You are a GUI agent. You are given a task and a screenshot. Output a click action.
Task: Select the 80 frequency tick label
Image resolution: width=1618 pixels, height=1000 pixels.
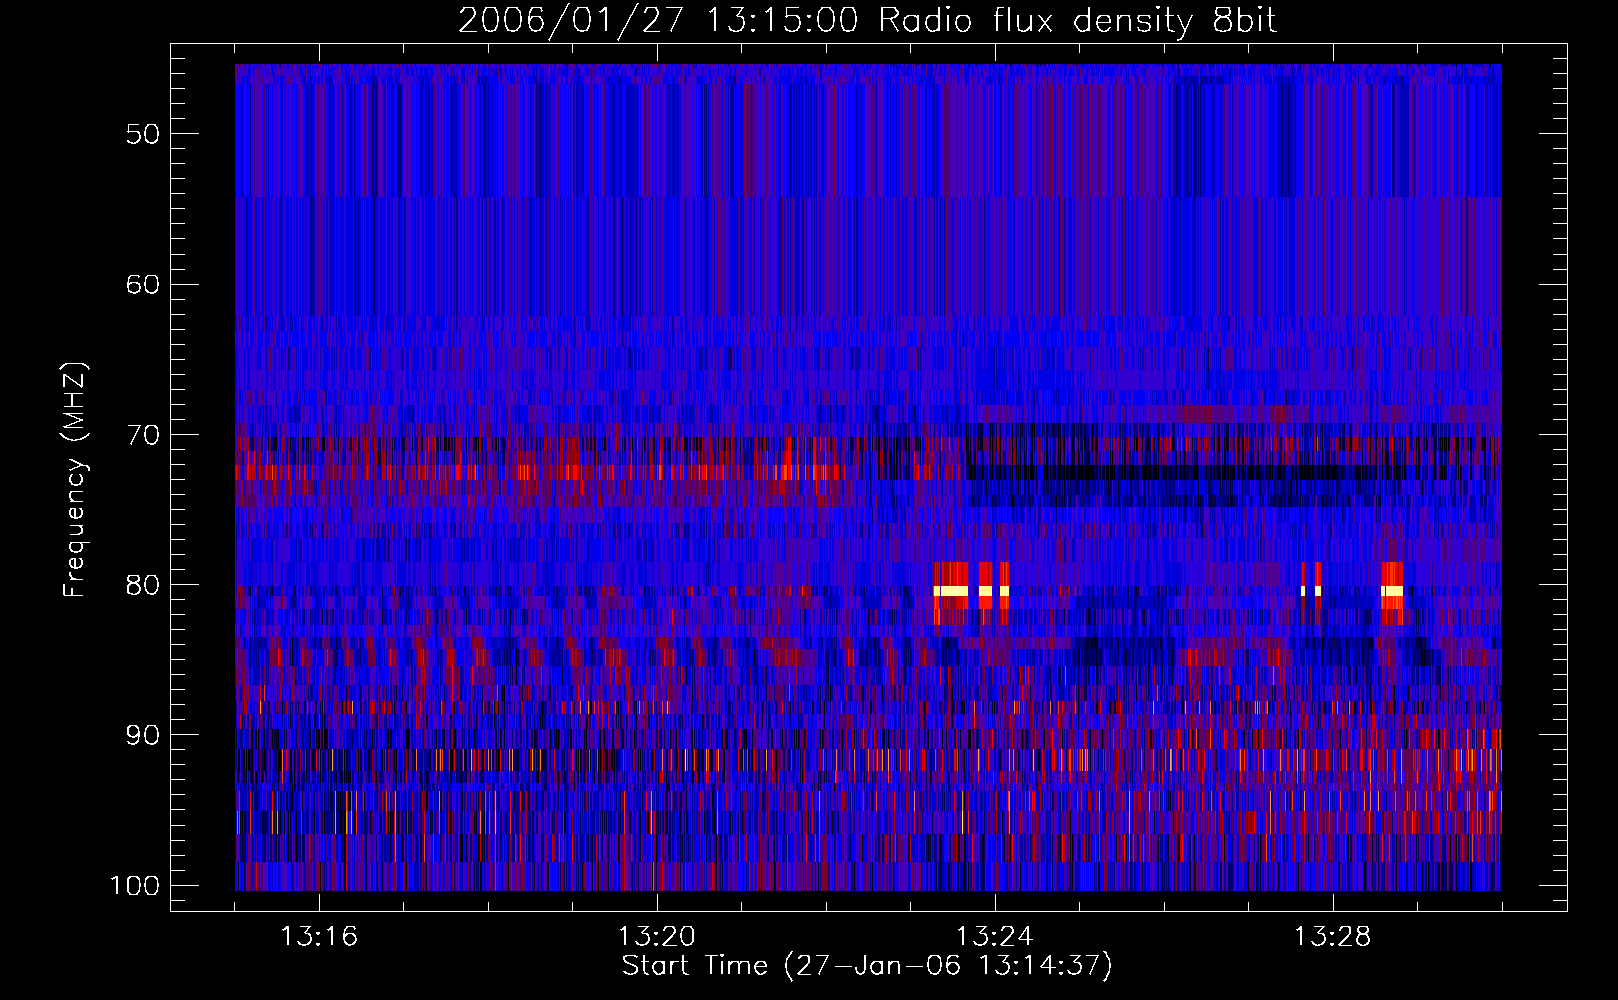pyautogui.click(x=143, y=585)
